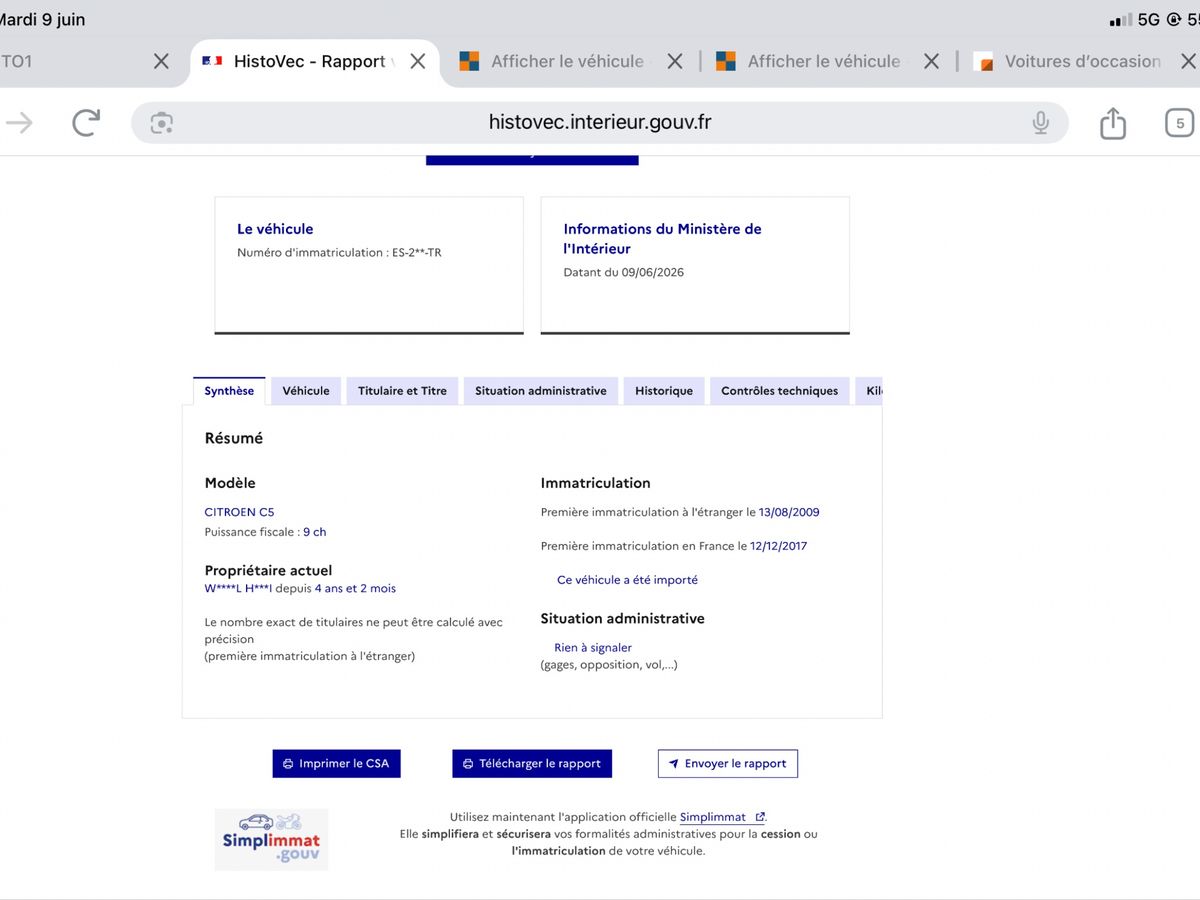Follow the Simplimmat application link
This screenshot has width=1200, height=900.
[x=722, y=817]
